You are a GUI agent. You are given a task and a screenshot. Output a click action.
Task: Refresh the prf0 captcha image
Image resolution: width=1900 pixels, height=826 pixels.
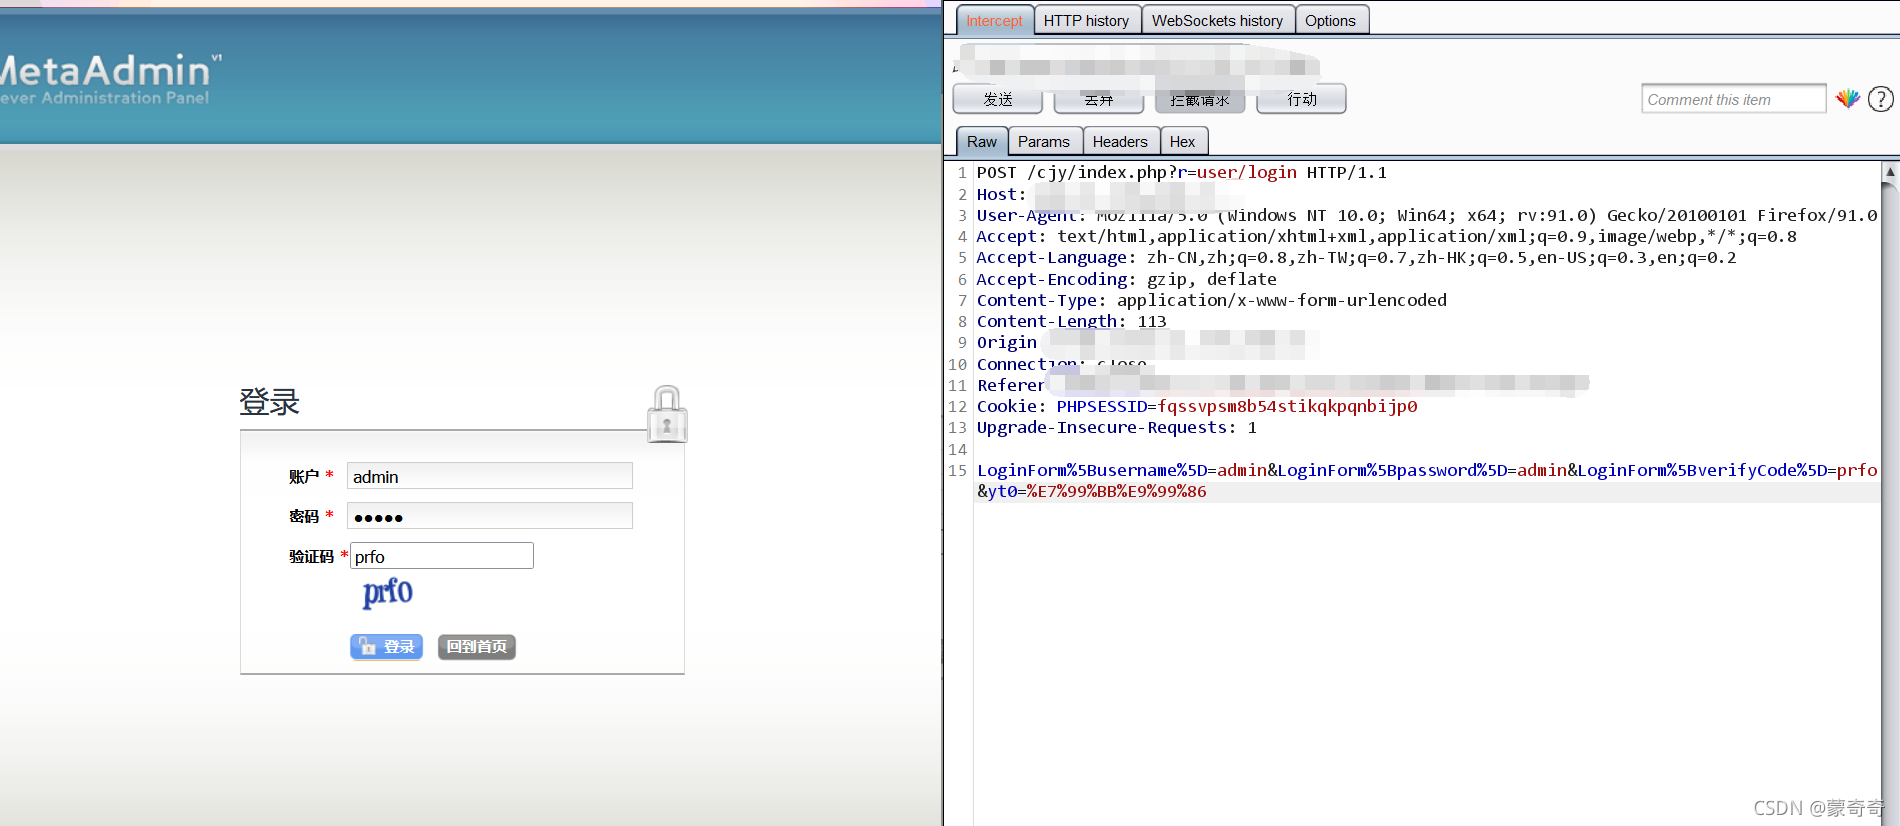click(x=388, y=592)
